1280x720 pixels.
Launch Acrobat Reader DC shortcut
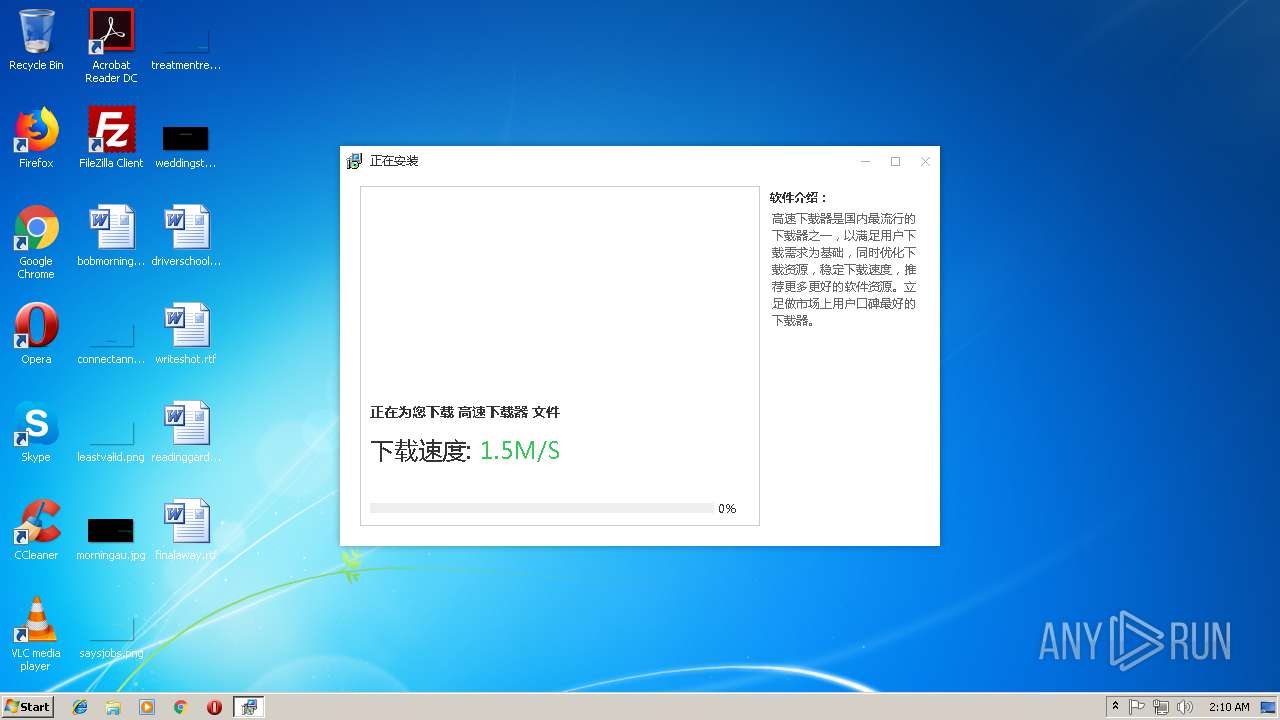pos(111,46)
